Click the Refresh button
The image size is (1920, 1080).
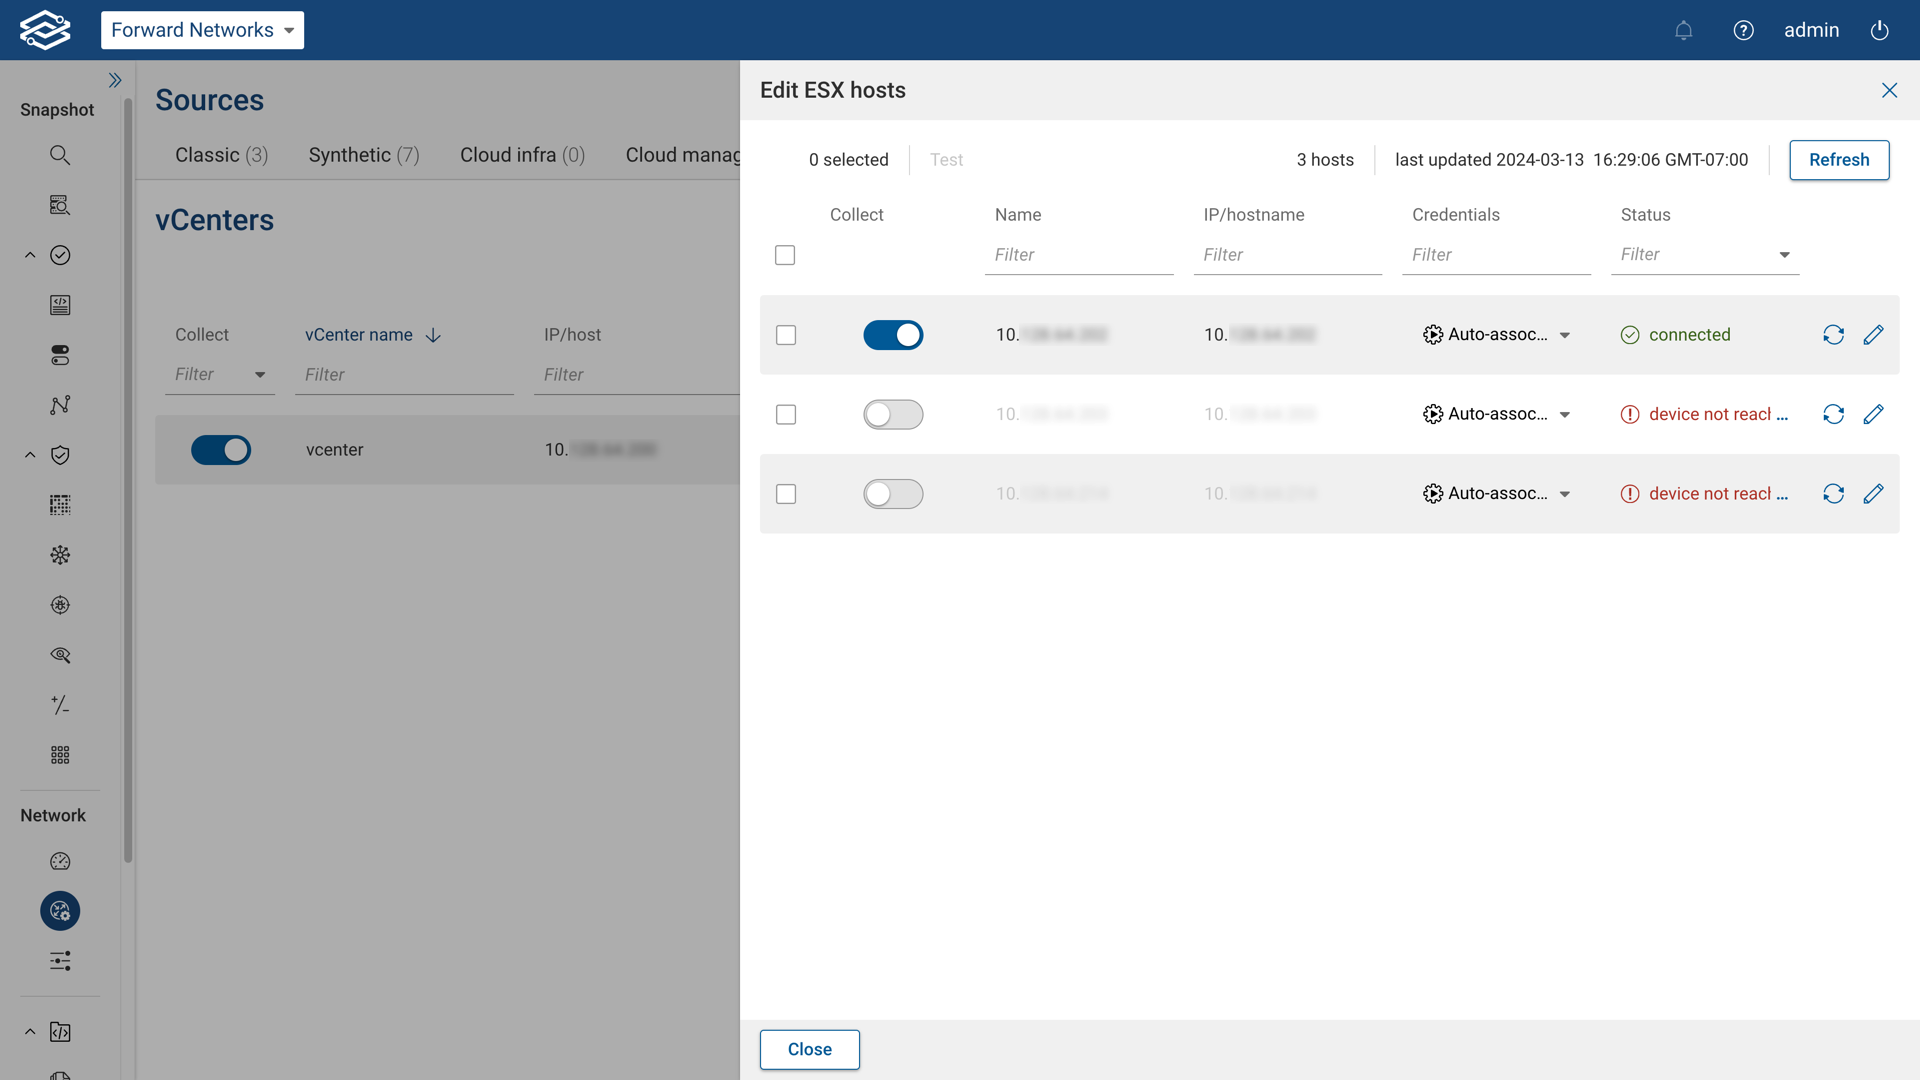pos(1839,160)
